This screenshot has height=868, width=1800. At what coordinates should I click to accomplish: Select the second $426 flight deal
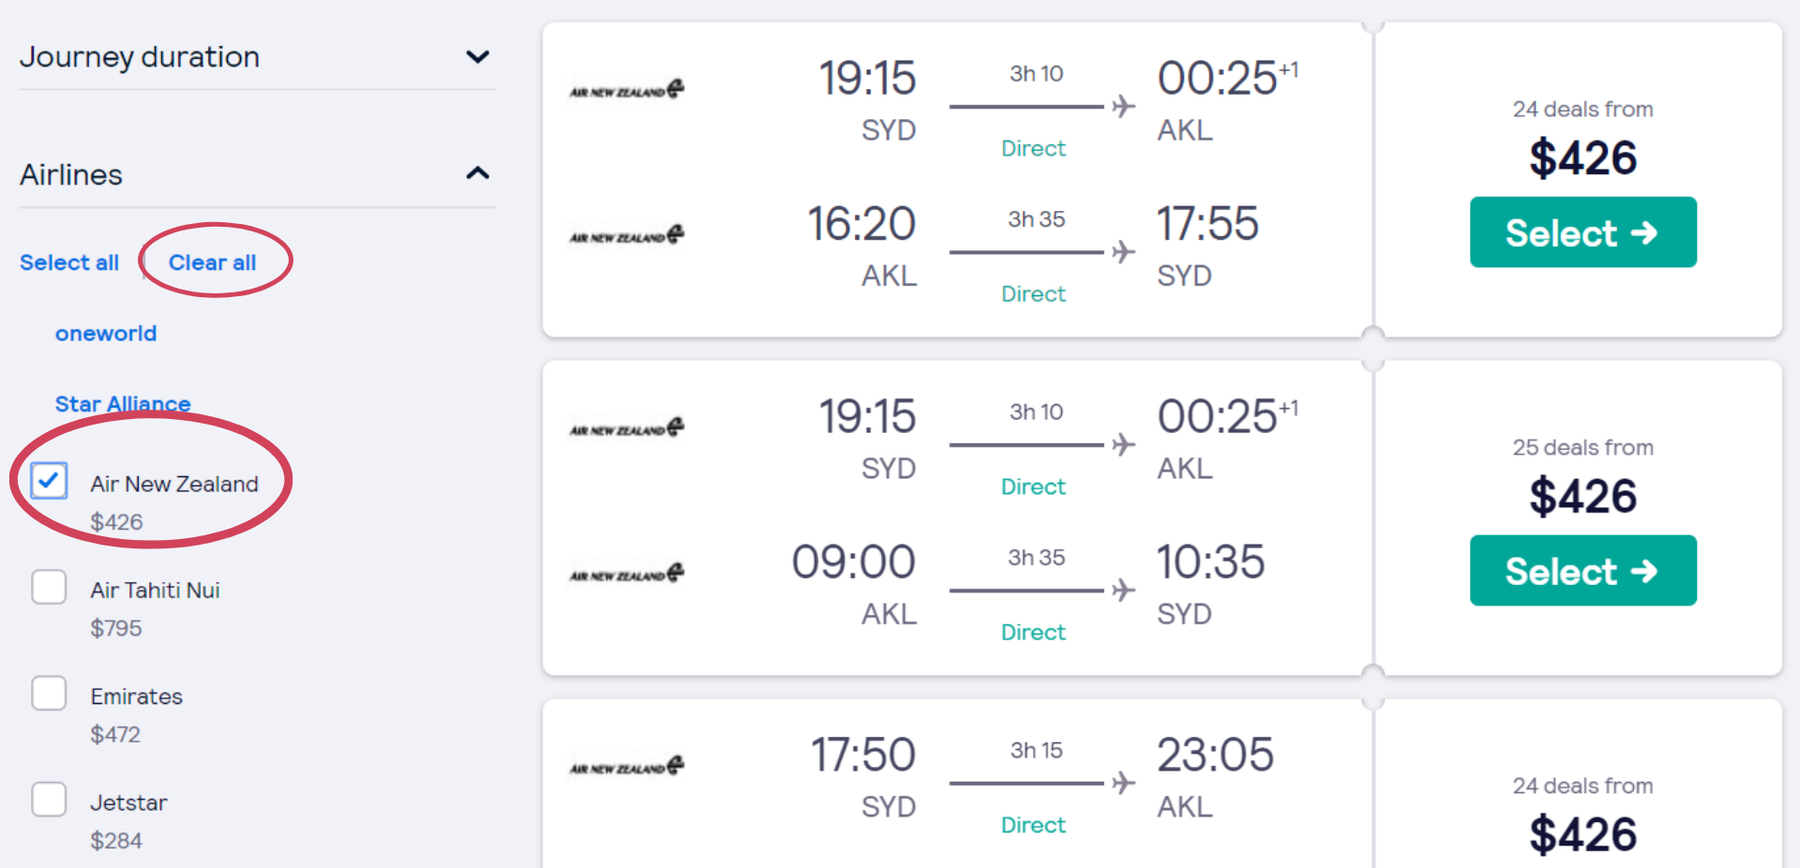pos(1583,570)
